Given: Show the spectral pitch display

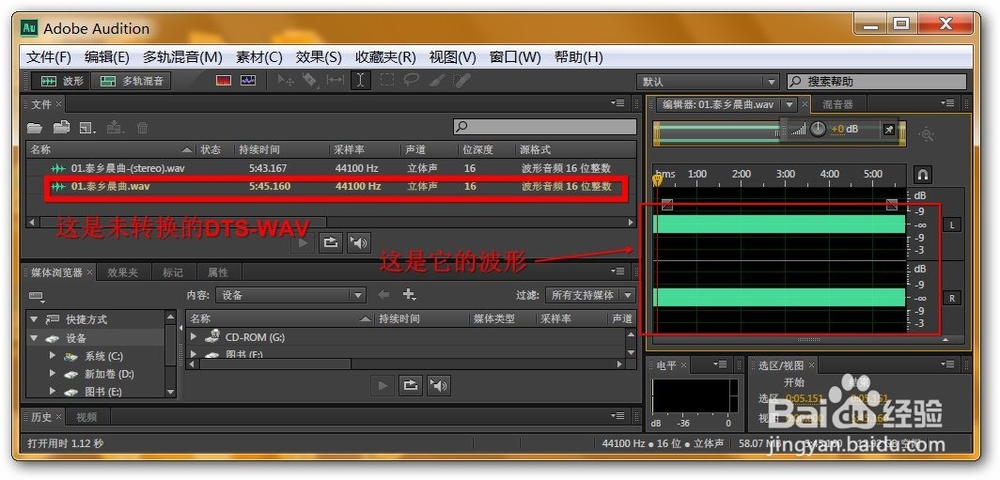Looking at the screenshot, I should coord(247,81).
